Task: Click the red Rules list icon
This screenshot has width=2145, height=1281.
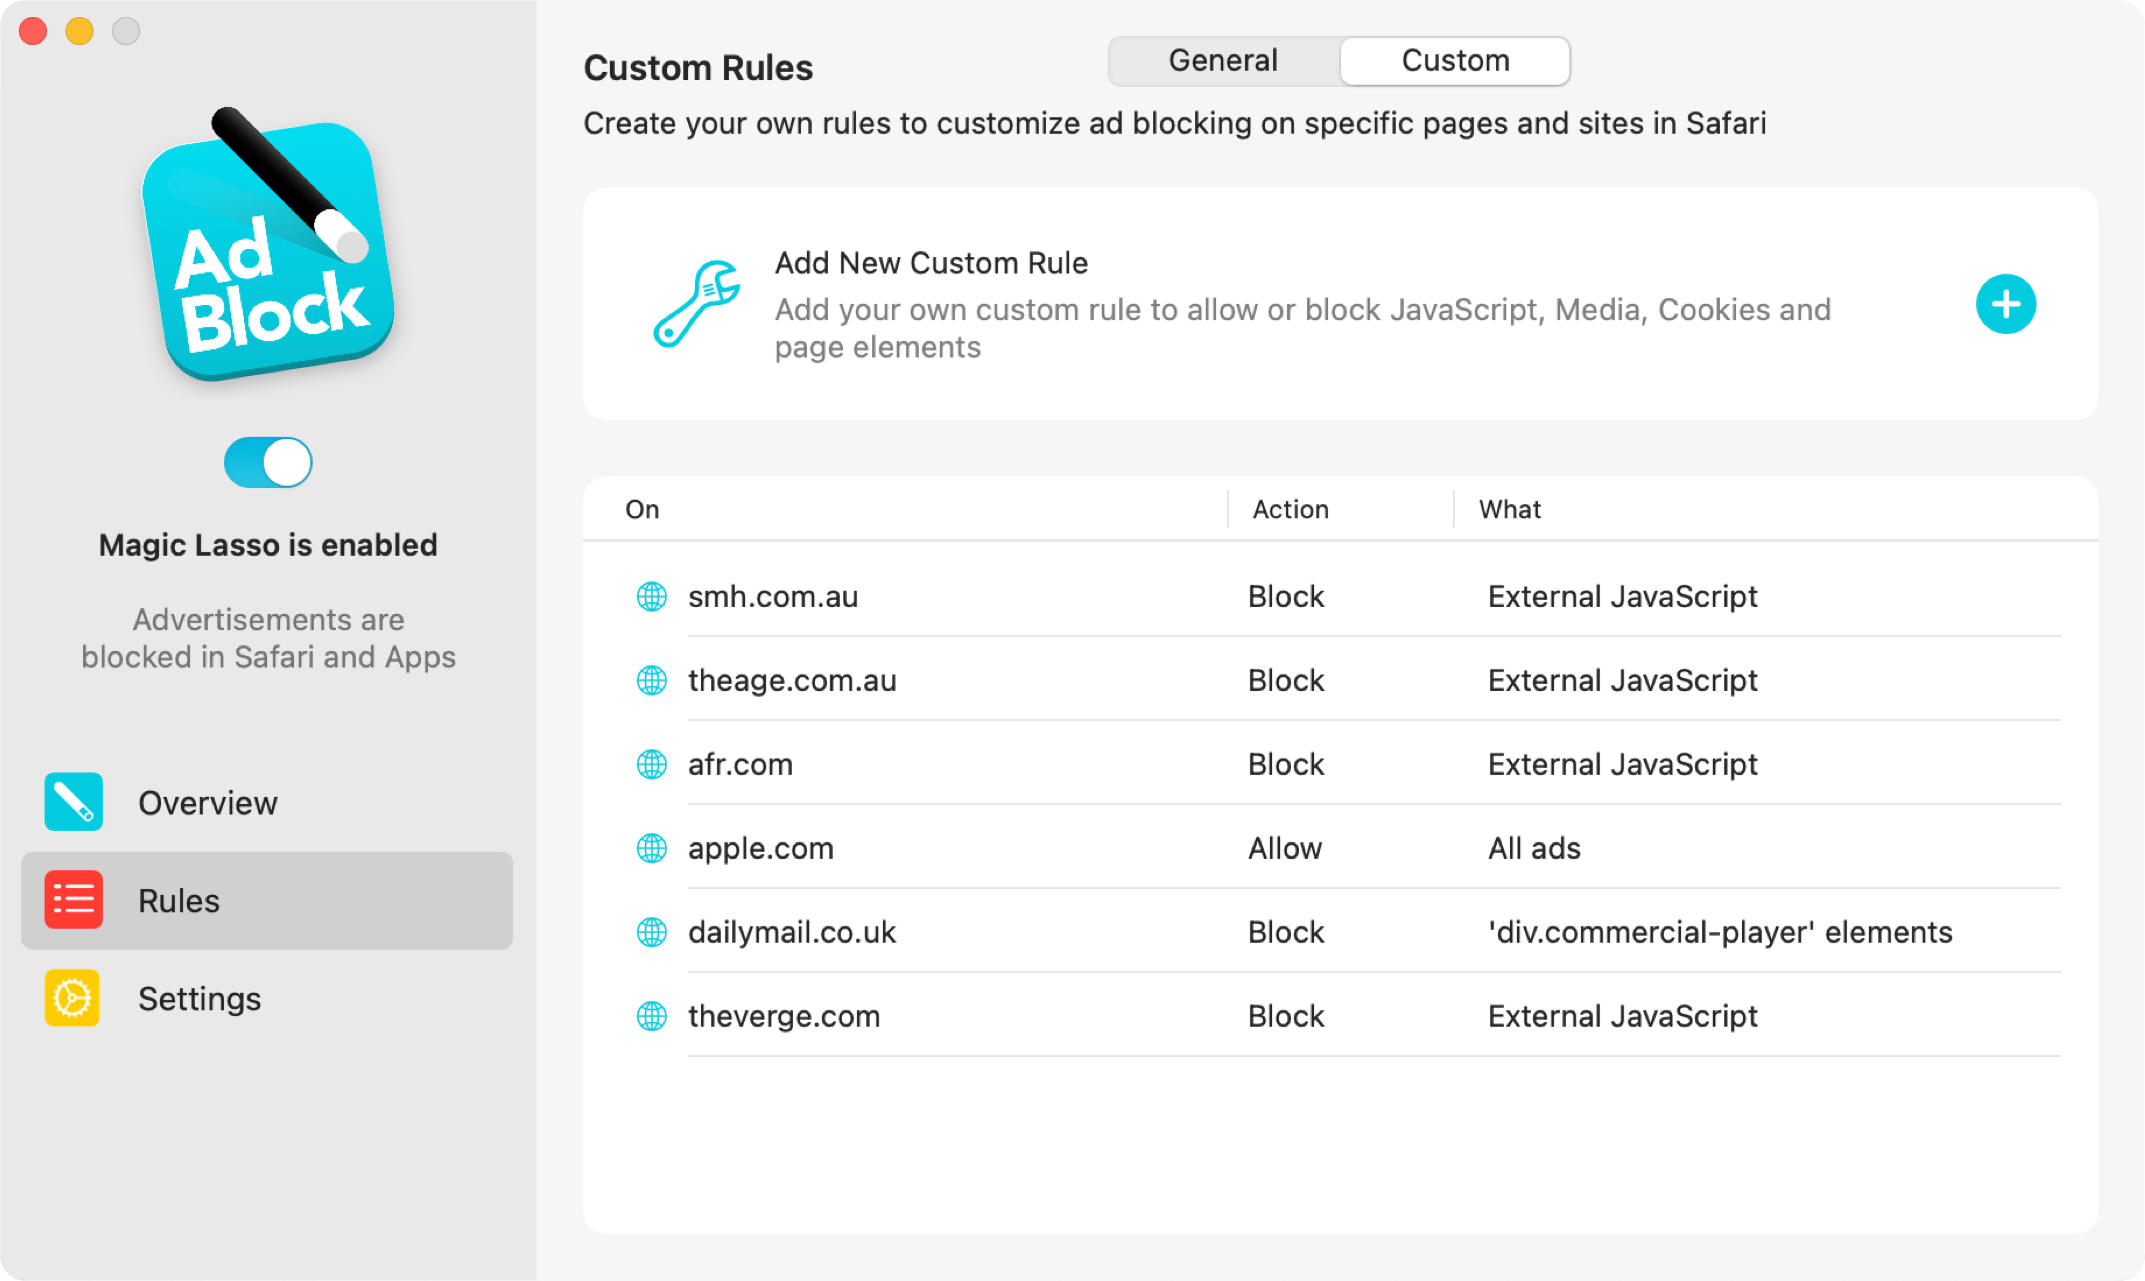Action: 73,900
